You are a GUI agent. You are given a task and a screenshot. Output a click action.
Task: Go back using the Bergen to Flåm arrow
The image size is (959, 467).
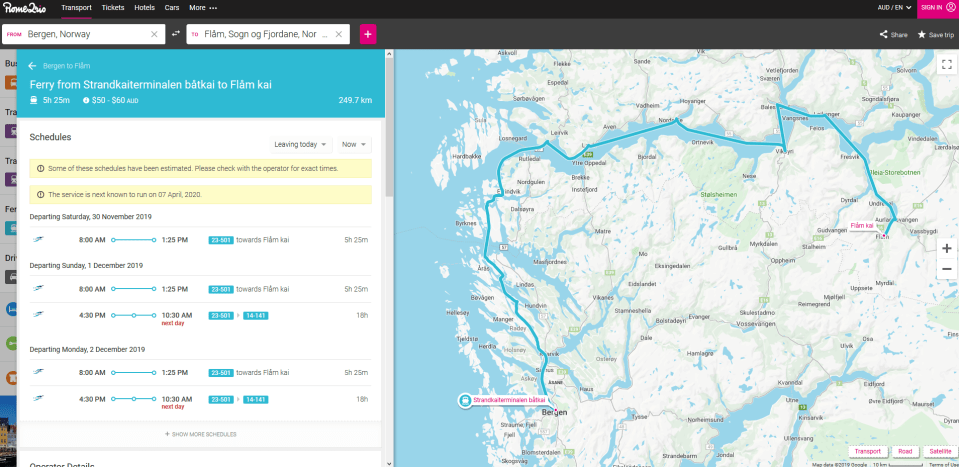pos(33,66)
